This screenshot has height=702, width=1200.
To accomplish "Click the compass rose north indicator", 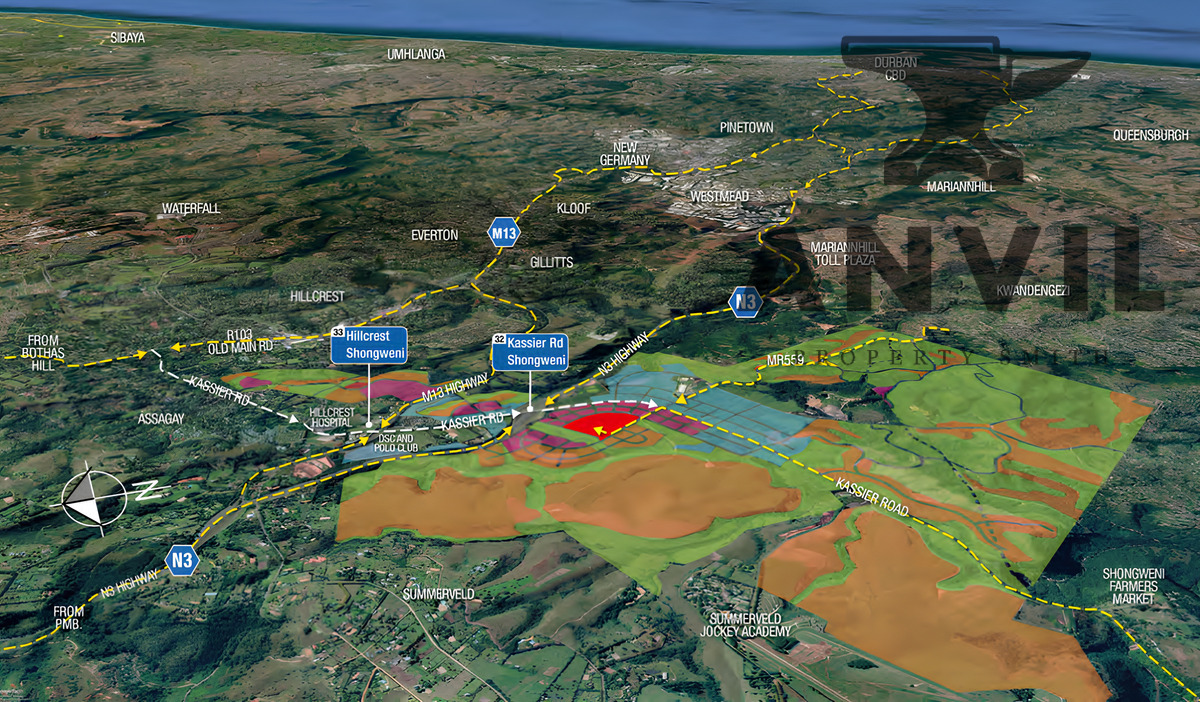I will click(x=96, y=494).
